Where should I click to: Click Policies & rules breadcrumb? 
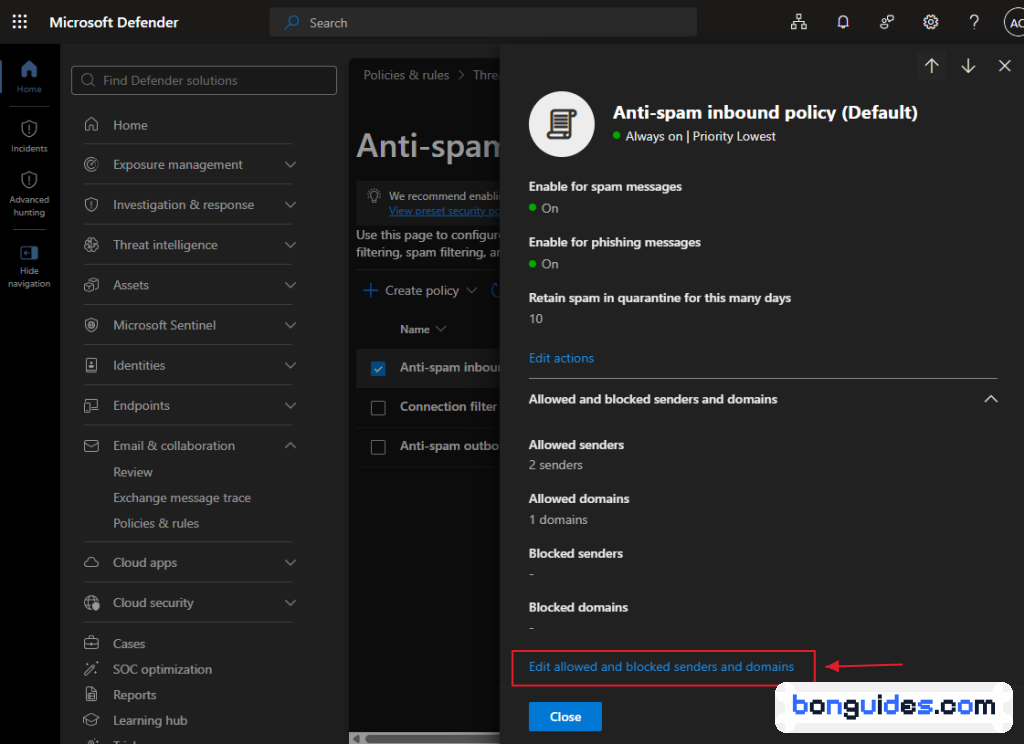pyautogui.click(x=406, y=75)
